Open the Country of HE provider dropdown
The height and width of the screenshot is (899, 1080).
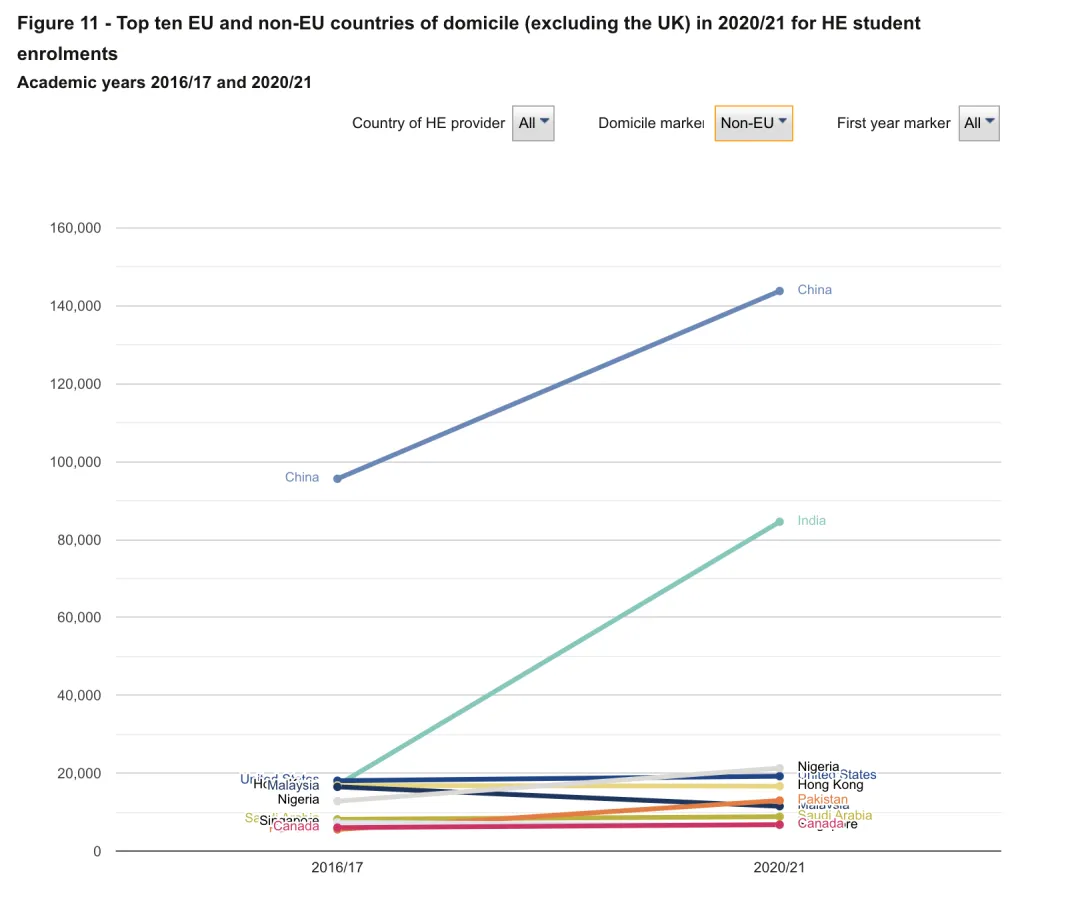coord(533,123)
